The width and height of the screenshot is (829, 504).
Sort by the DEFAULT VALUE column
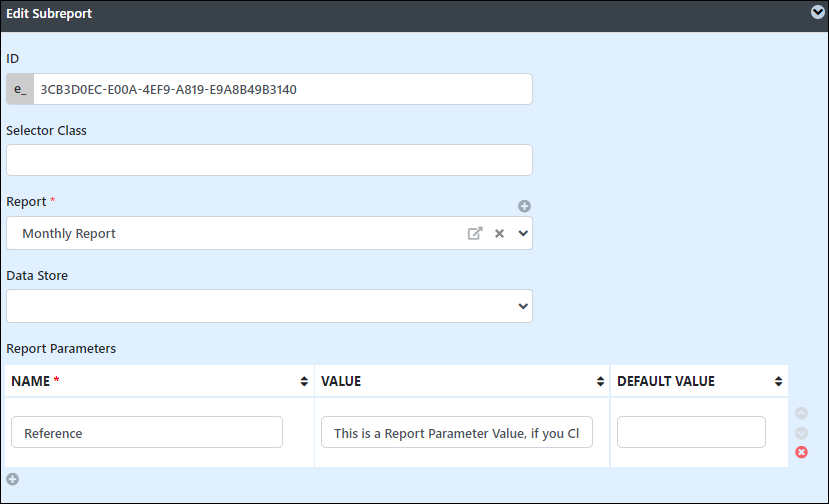point(778,381)
